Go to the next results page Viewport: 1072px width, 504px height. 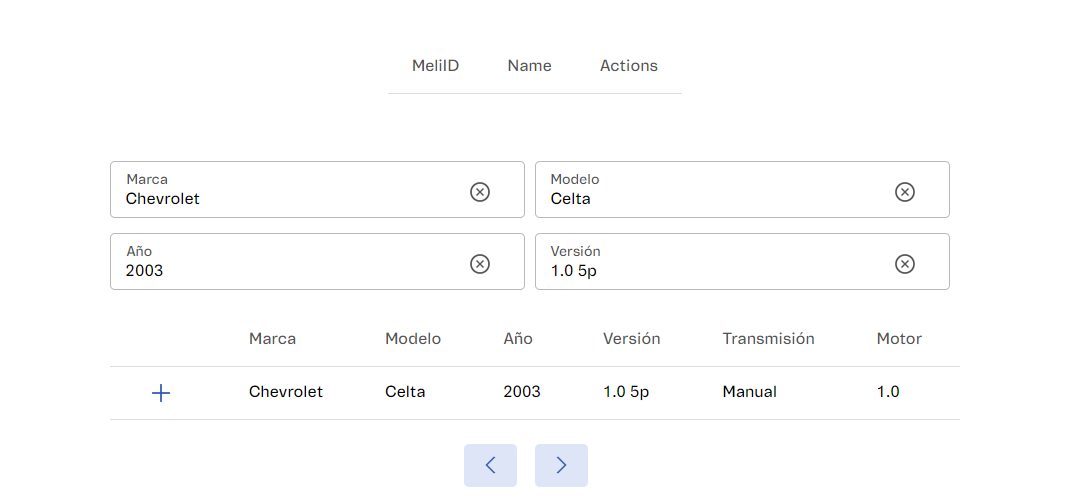561,465
